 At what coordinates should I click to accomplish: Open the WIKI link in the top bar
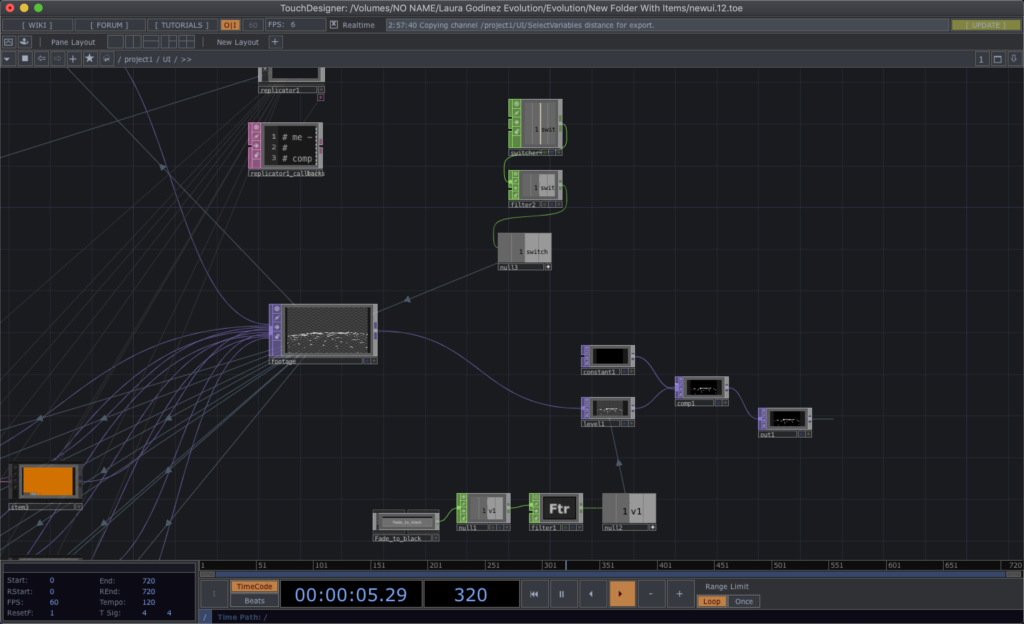tap(37, 25)
